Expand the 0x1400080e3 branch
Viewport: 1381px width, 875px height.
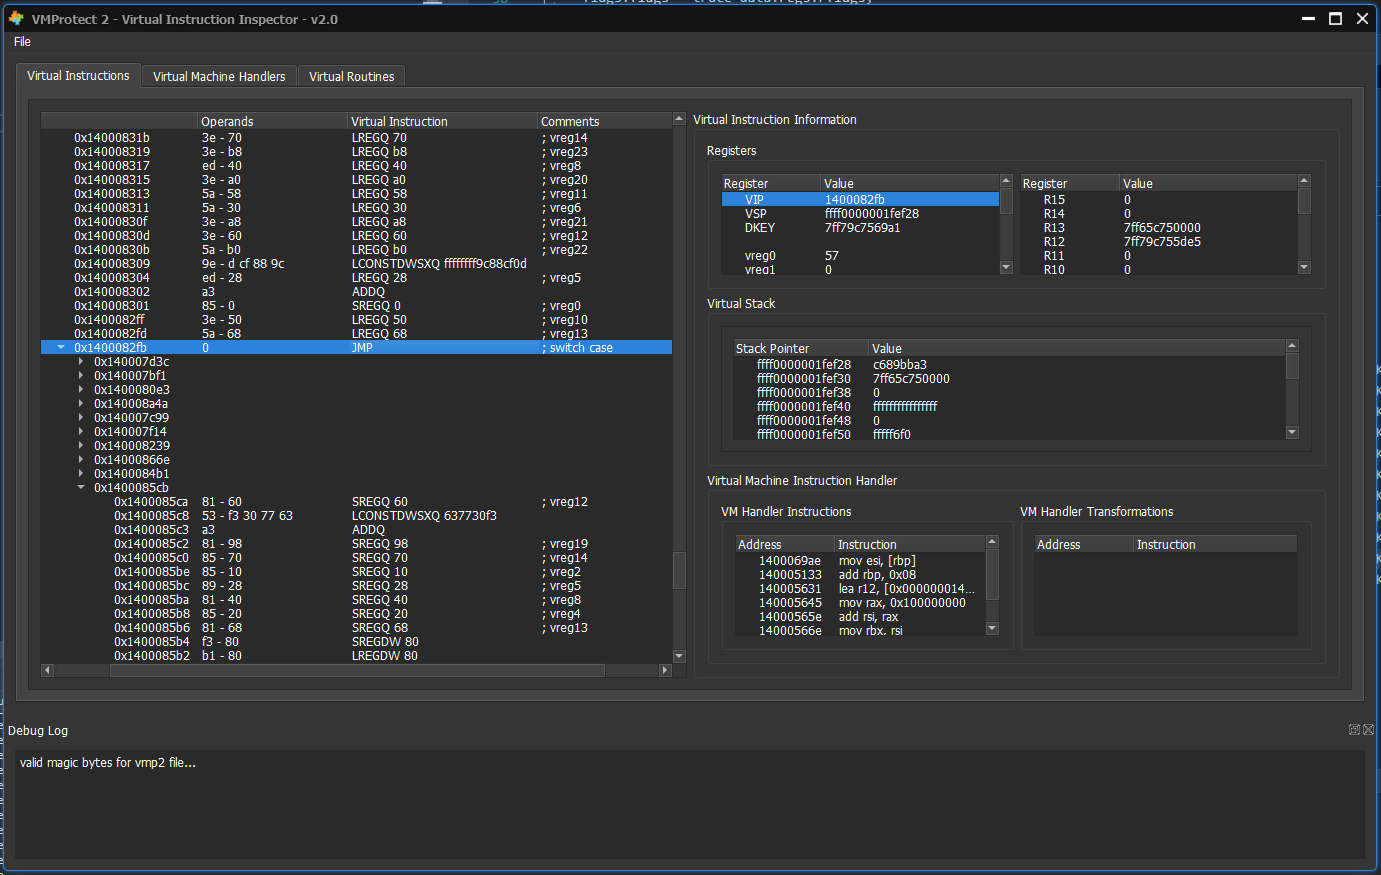[81, 390]
